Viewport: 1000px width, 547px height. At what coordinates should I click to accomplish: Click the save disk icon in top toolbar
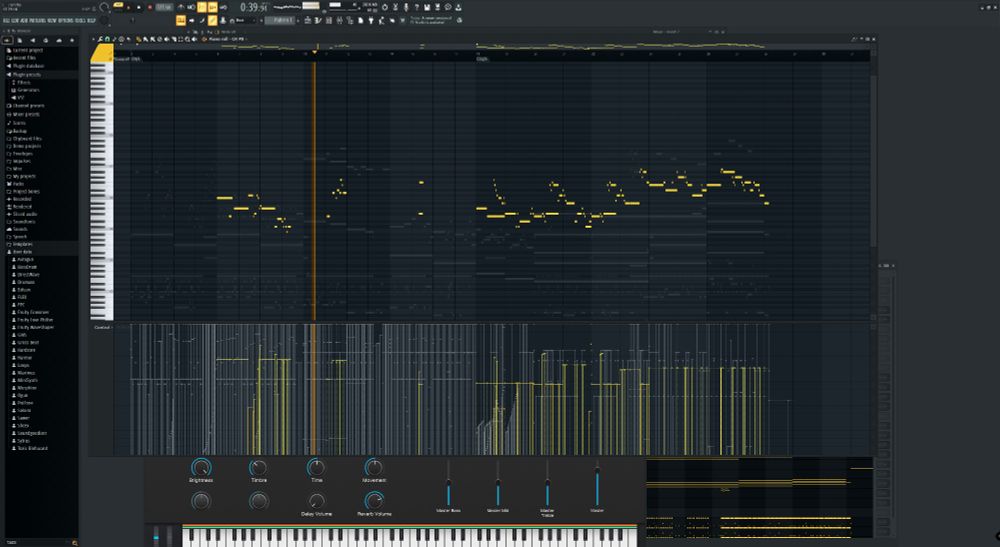(427, 7)
